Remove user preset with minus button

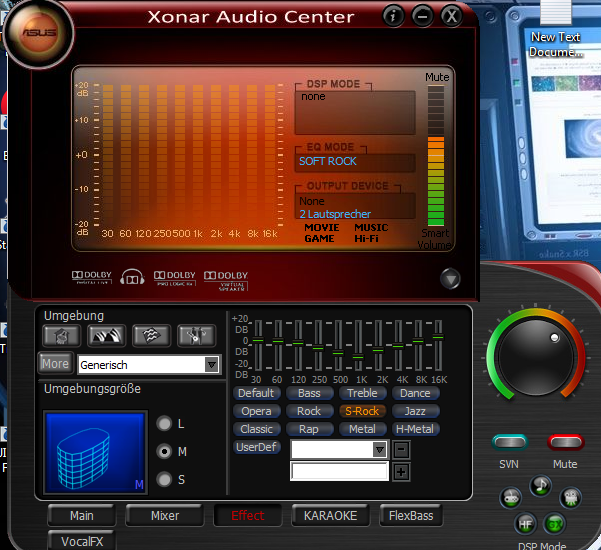point(401,450)
